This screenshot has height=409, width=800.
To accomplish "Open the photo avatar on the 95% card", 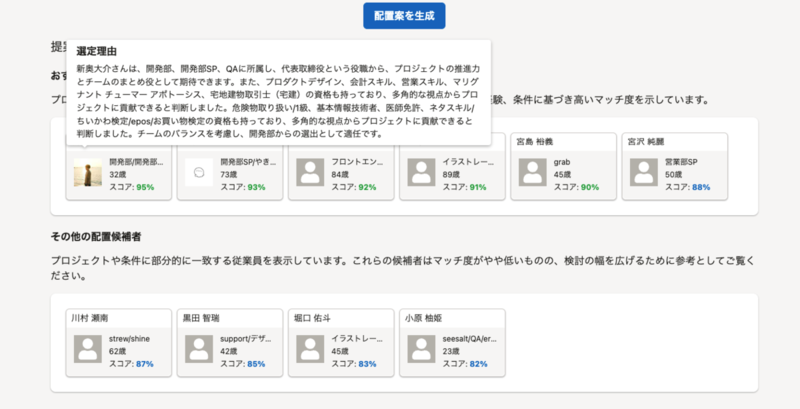I will (88, 172).
